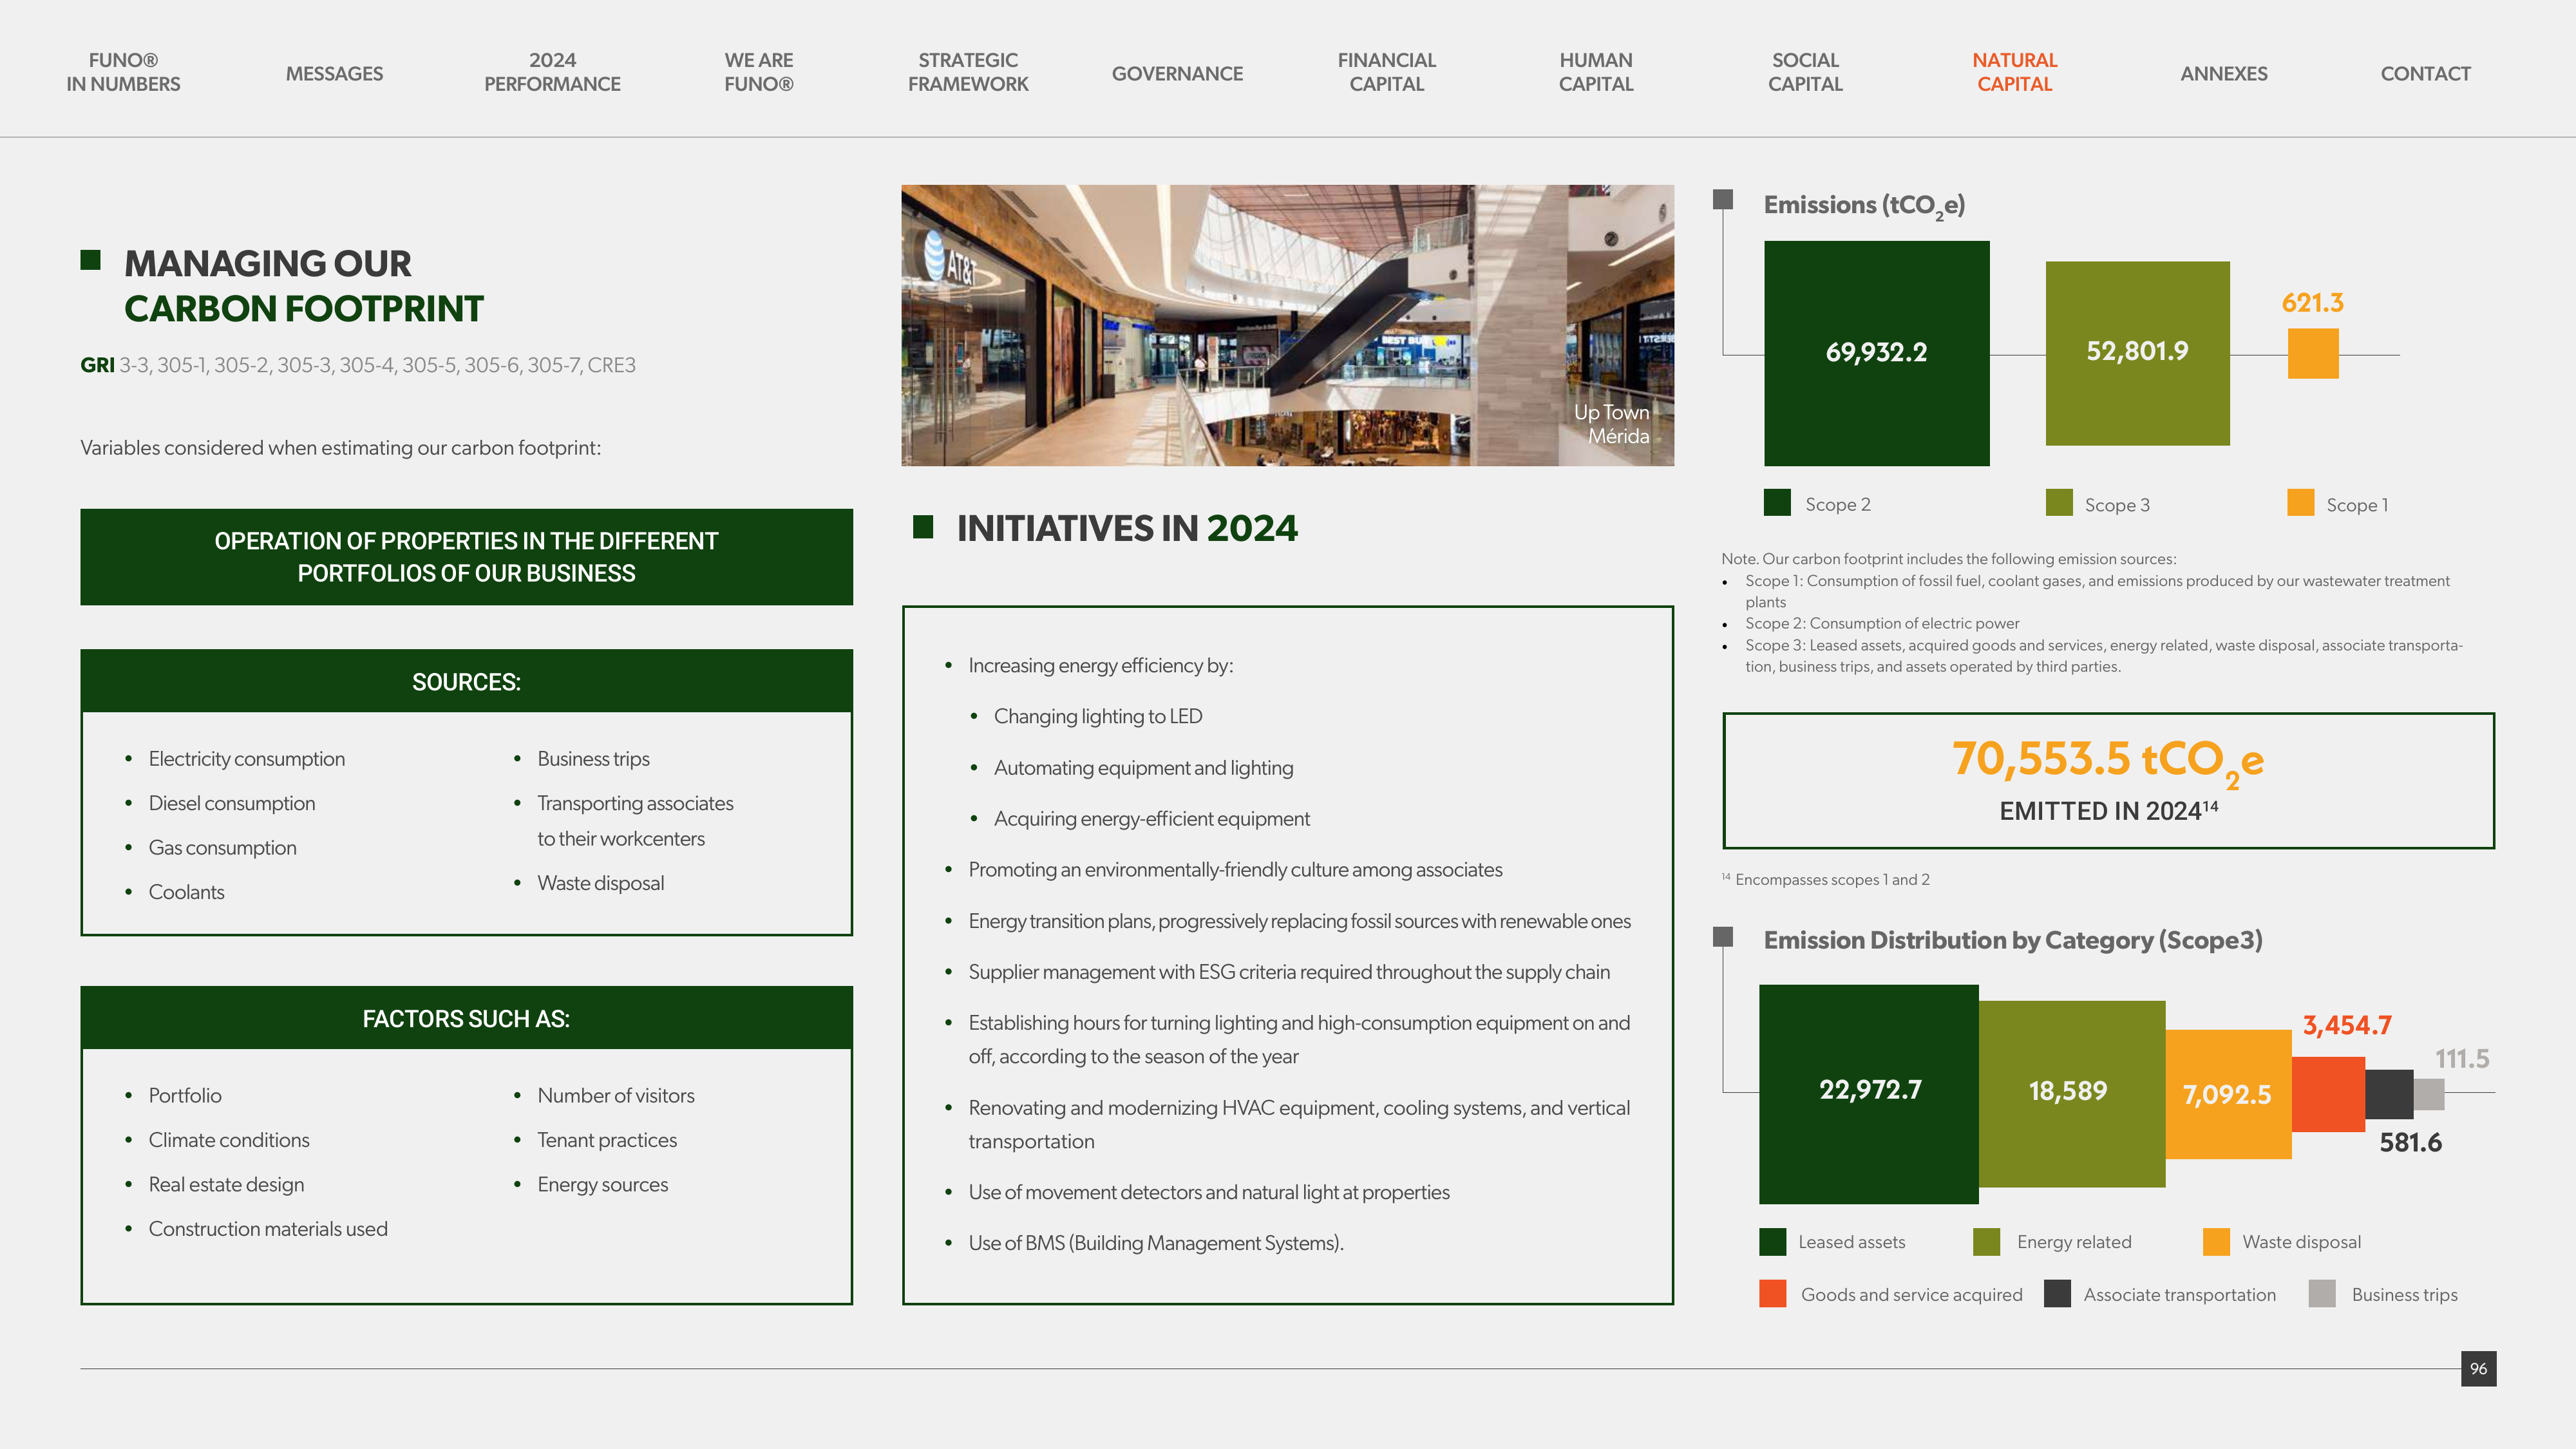Select the small orange Scope 1 bar

[x=2313, y=353]
